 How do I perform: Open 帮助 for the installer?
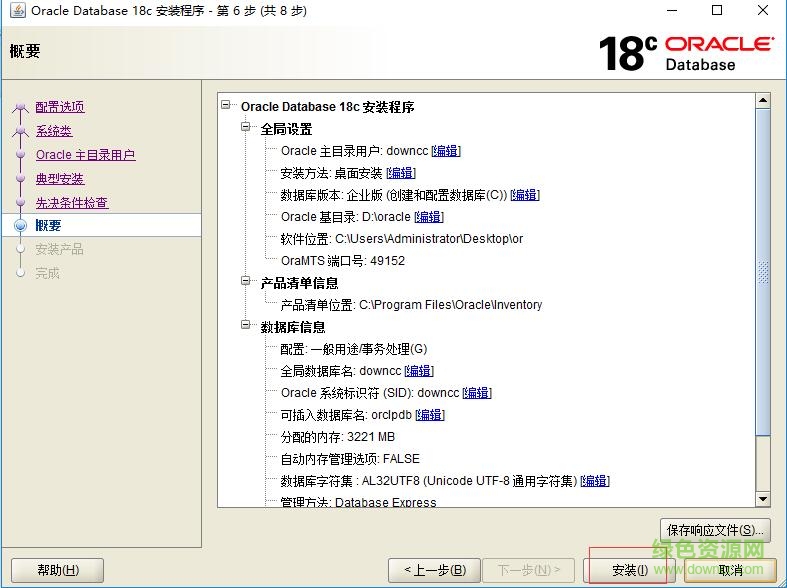[57, 570]
